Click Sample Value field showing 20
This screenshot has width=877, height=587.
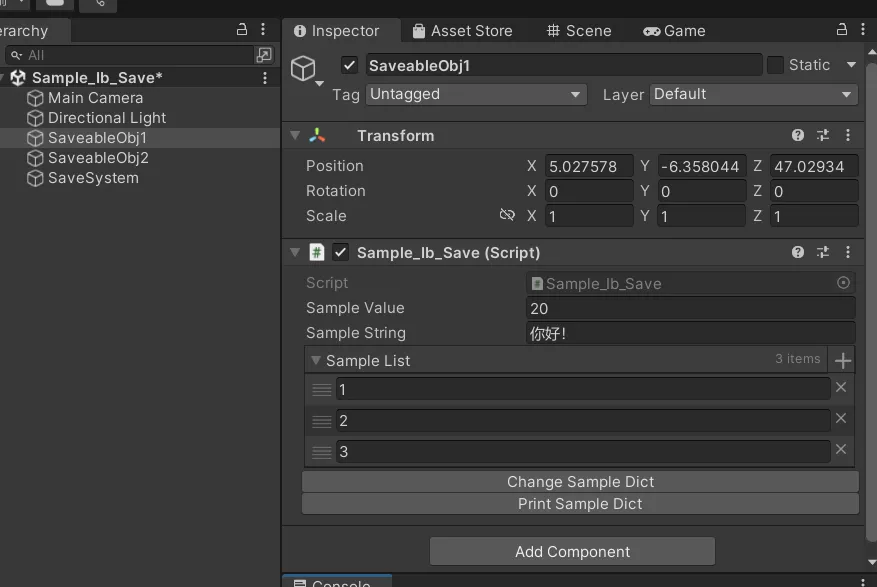(x=691, y=308)
